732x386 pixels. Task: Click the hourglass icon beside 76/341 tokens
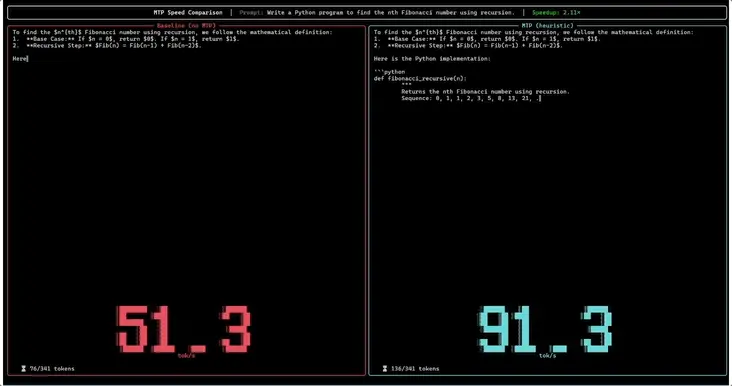(23, 369)
